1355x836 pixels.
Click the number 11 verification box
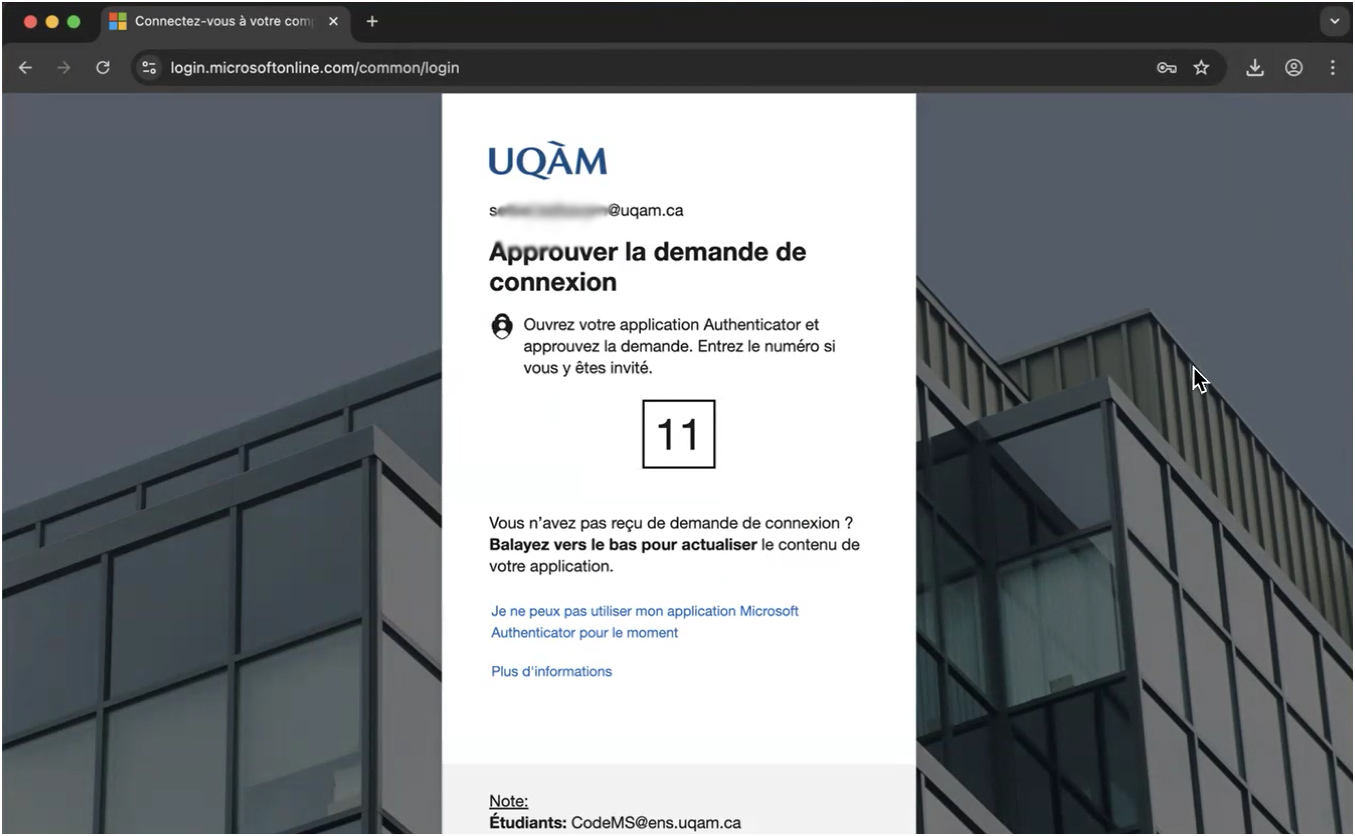(x=678, y=434)
